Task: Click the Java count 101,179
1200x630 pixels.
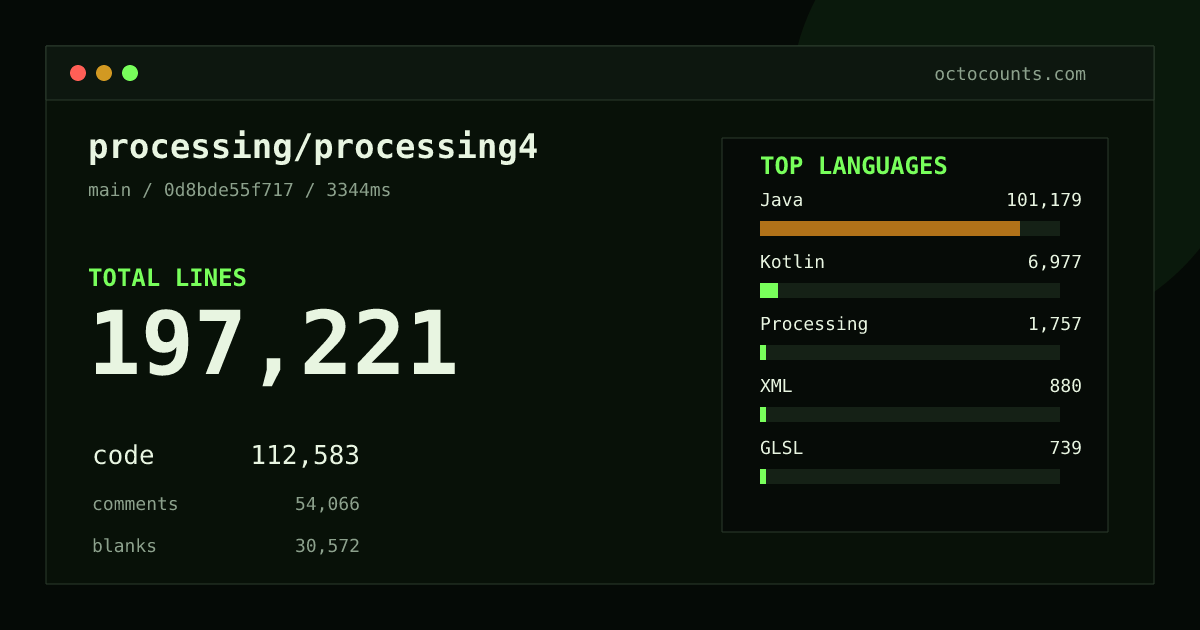Action: tap(1044, 200)
